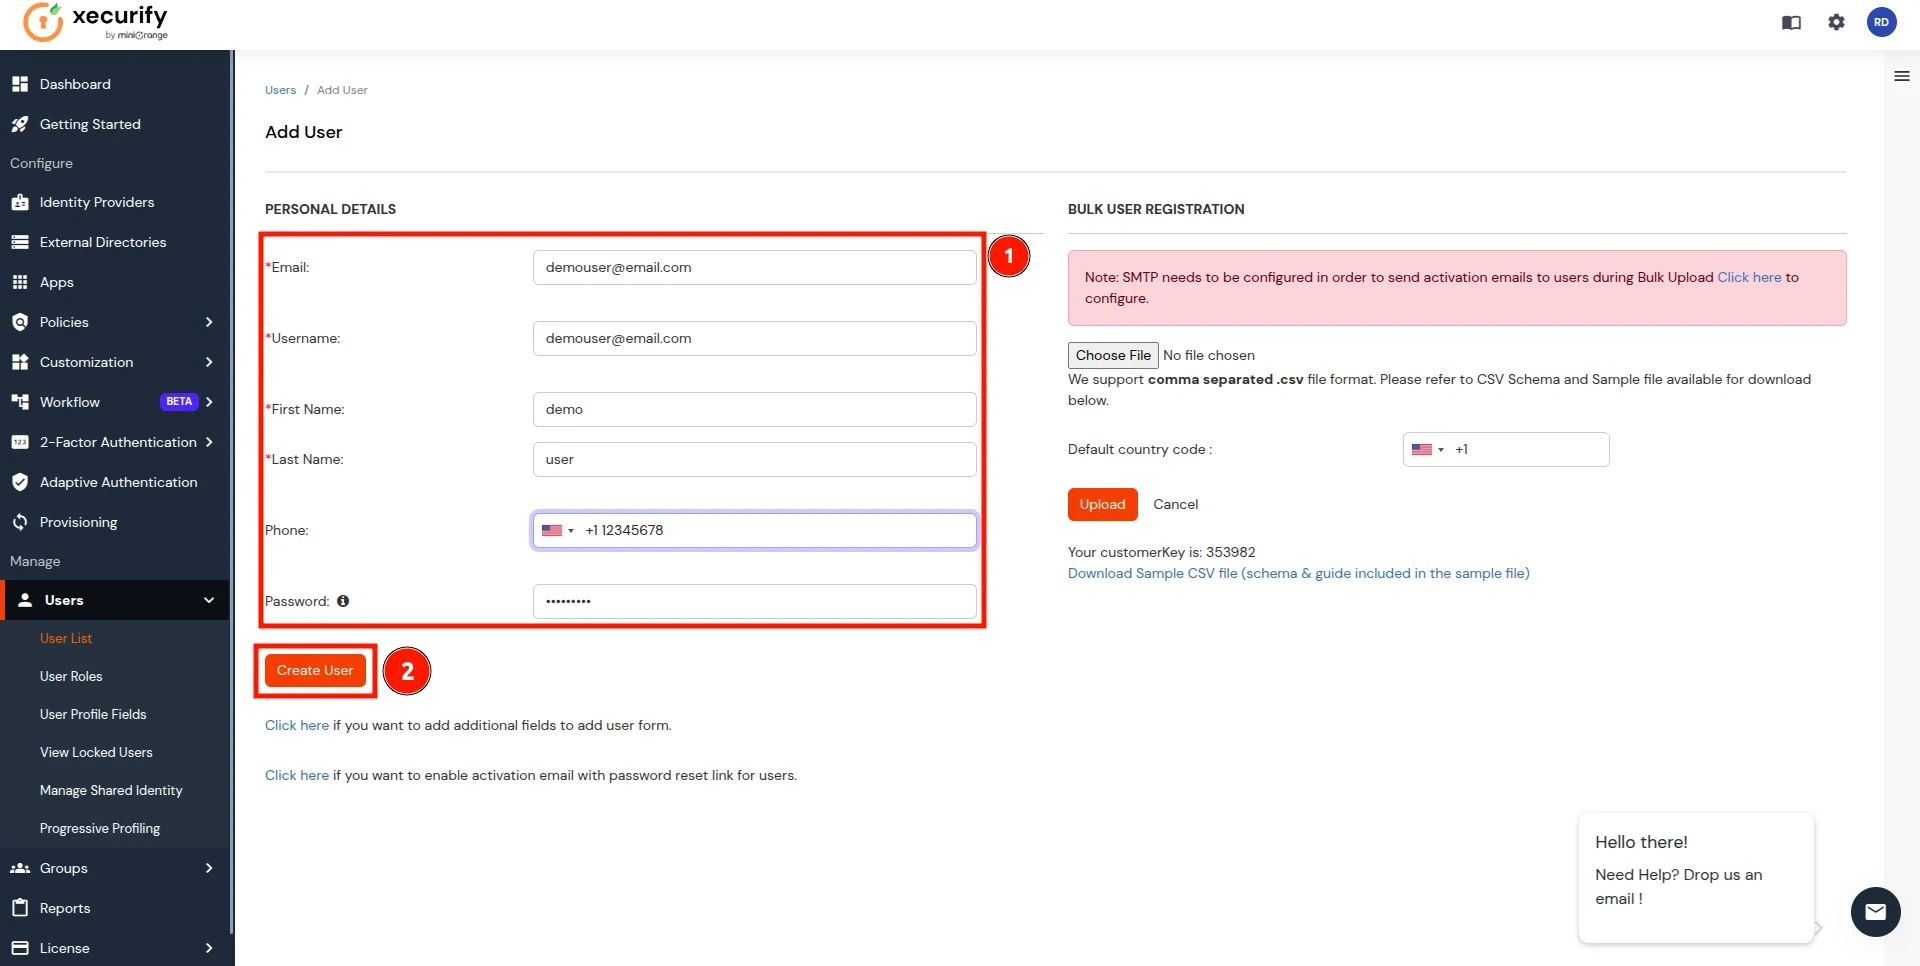Select Provisioning in the sidebar

coord(78,522)
